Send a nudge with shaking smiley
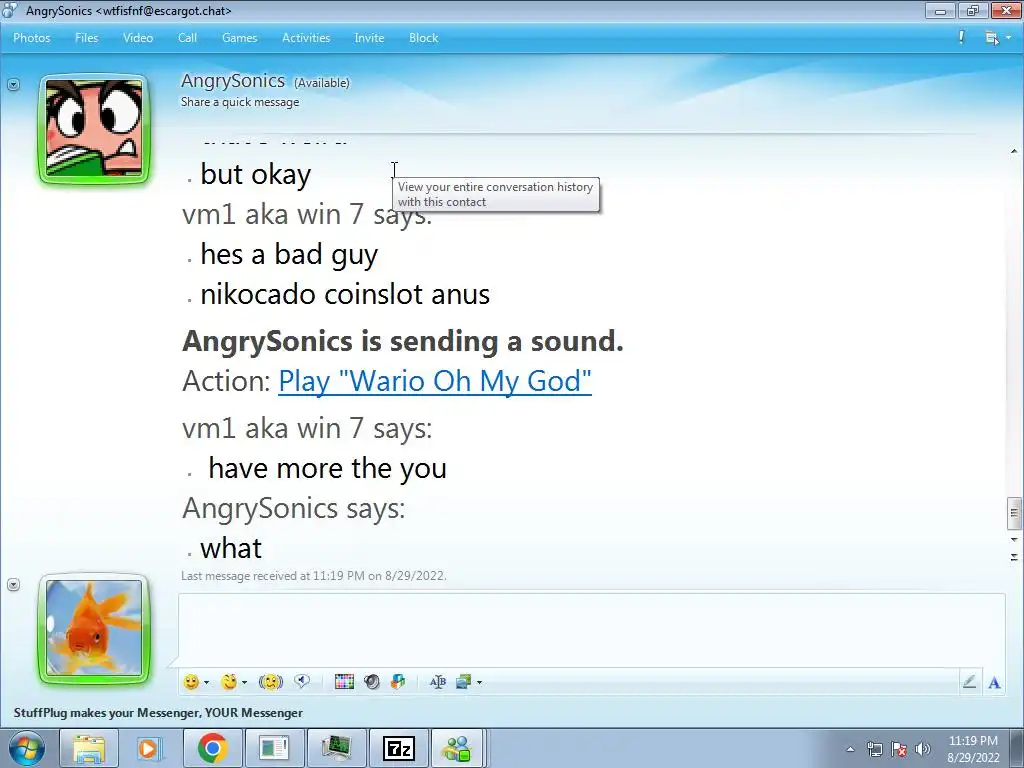This screenshot has width=1024, height=768. 270,682
